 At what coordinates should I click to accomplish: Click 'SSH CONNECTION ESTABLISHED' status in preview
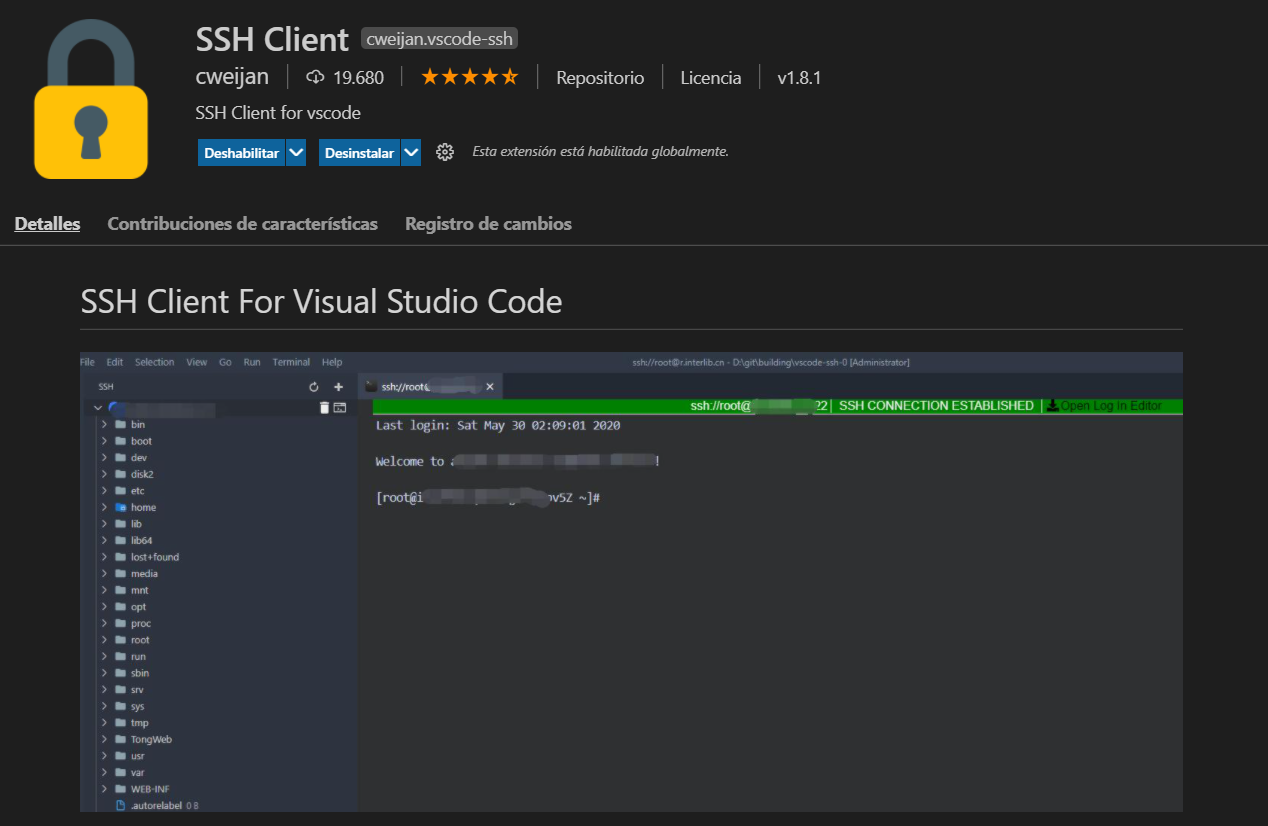936,406
